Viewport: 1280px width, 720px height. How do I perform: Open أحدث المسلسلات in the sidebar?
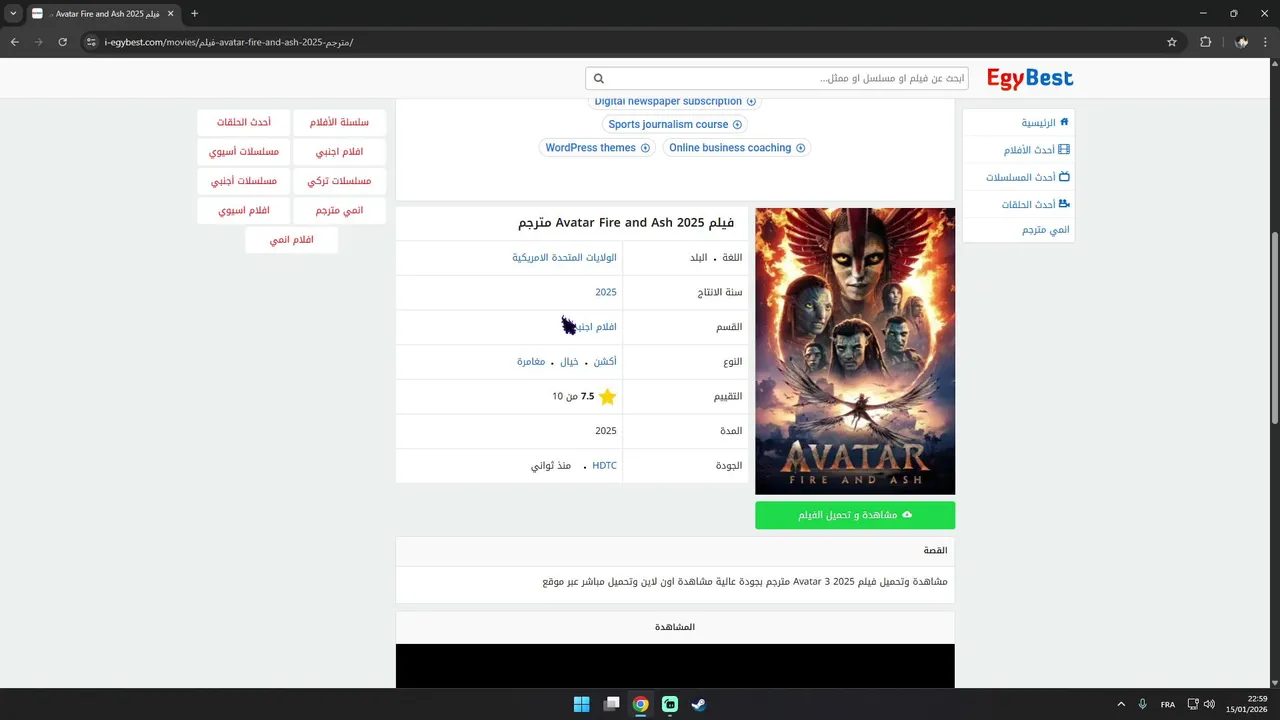point(1021,177)
